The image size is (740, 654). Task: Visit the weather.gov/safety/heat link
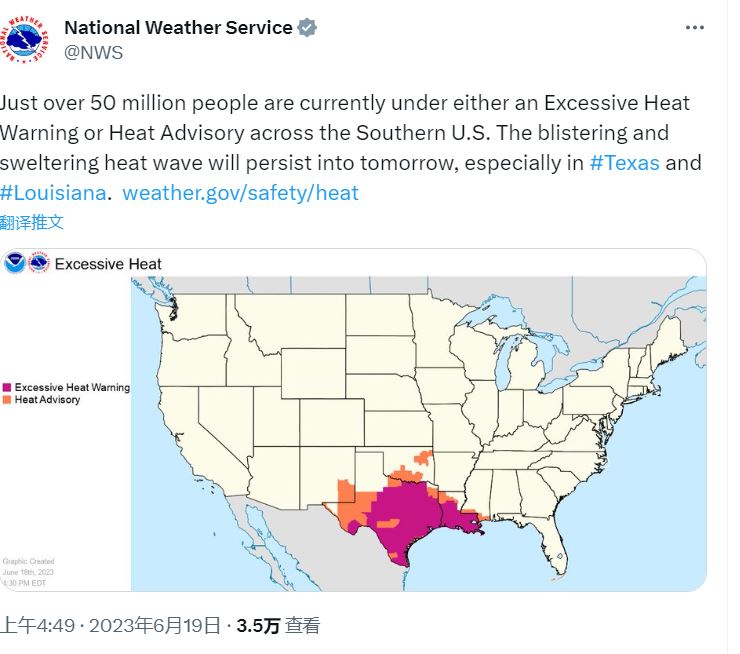click(240, 192)
